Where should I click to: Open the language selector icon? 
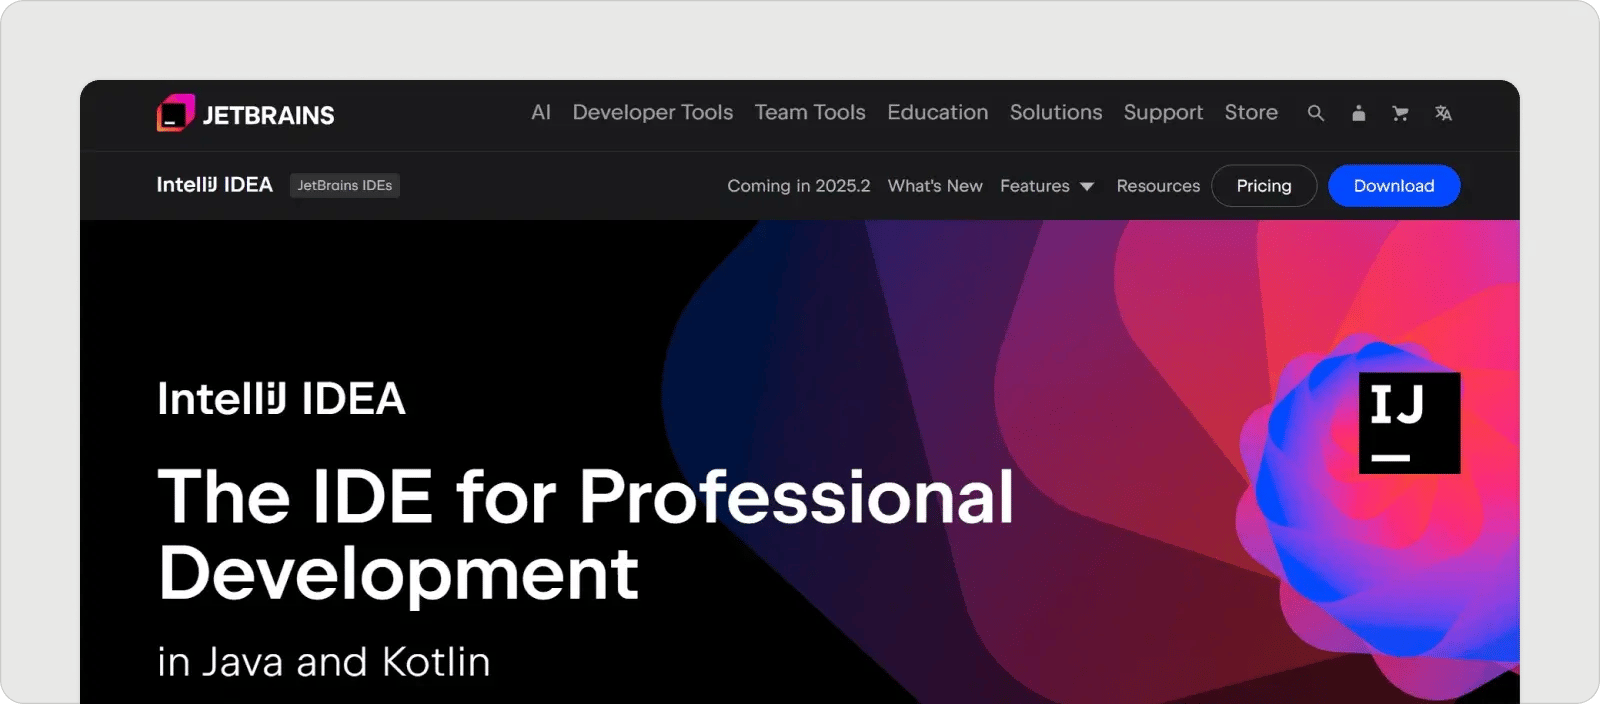1443,113
